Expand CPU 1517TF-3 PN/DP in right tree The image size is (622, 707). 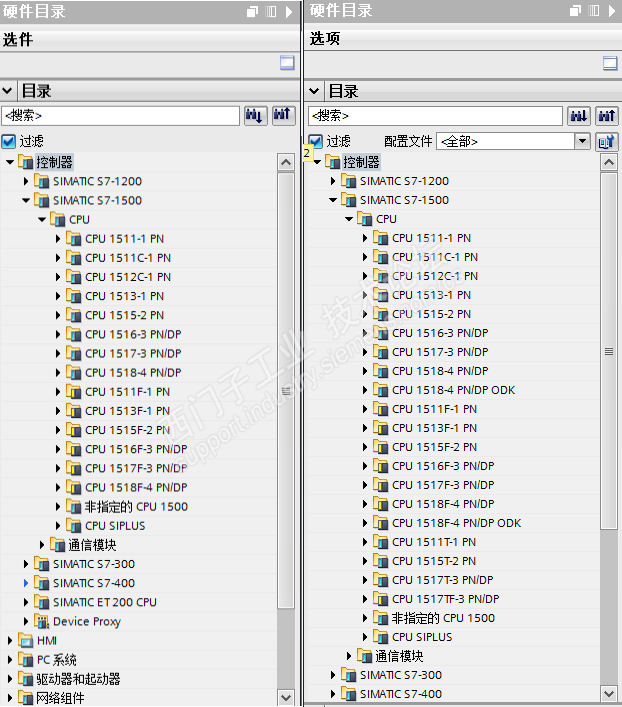[365, 599]
